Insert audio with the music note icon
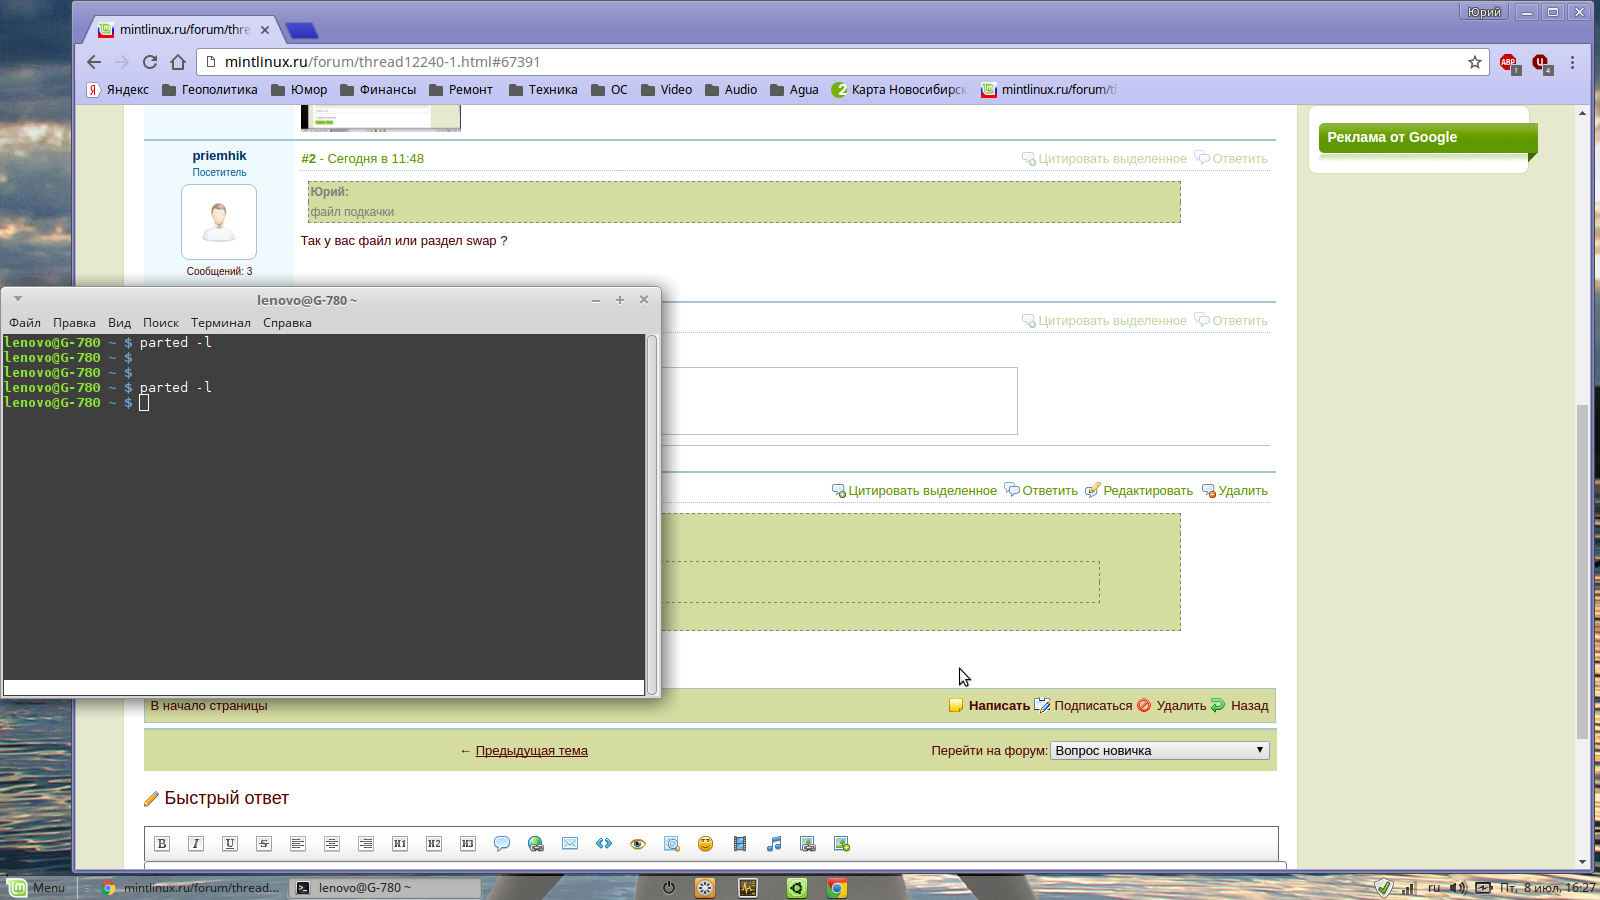Image resolution: width=1600 pixels, height=900 pixels. [x=774, y=844]
